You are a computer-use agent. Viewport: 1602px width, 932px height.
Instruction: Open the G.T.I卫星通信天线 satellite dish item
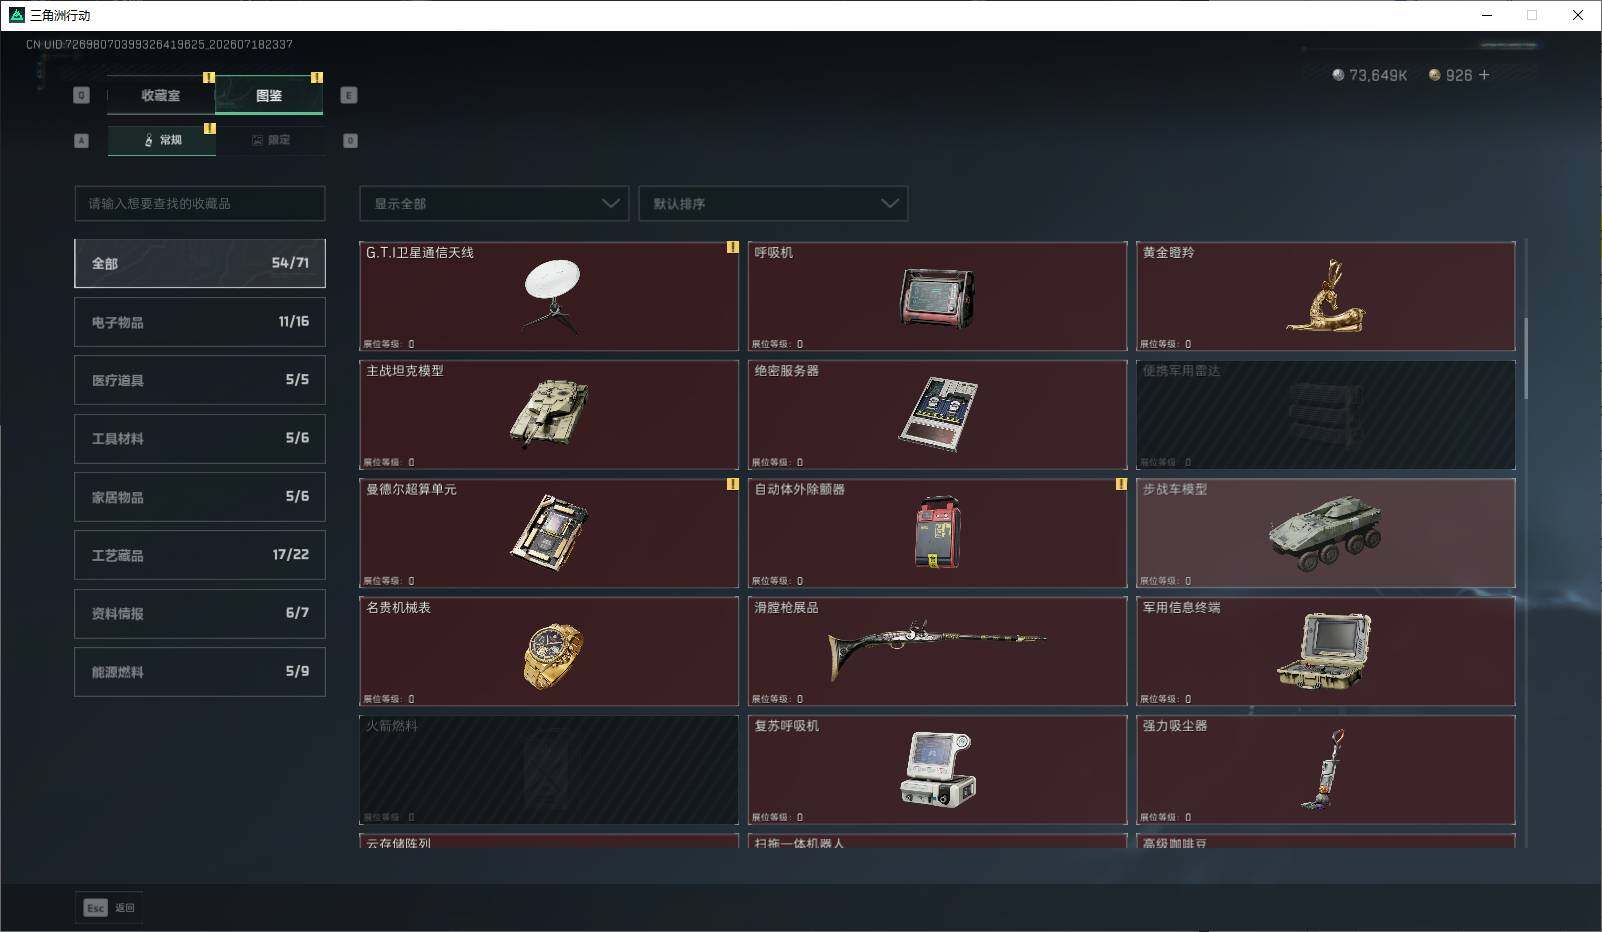click(x=549, y=296)
